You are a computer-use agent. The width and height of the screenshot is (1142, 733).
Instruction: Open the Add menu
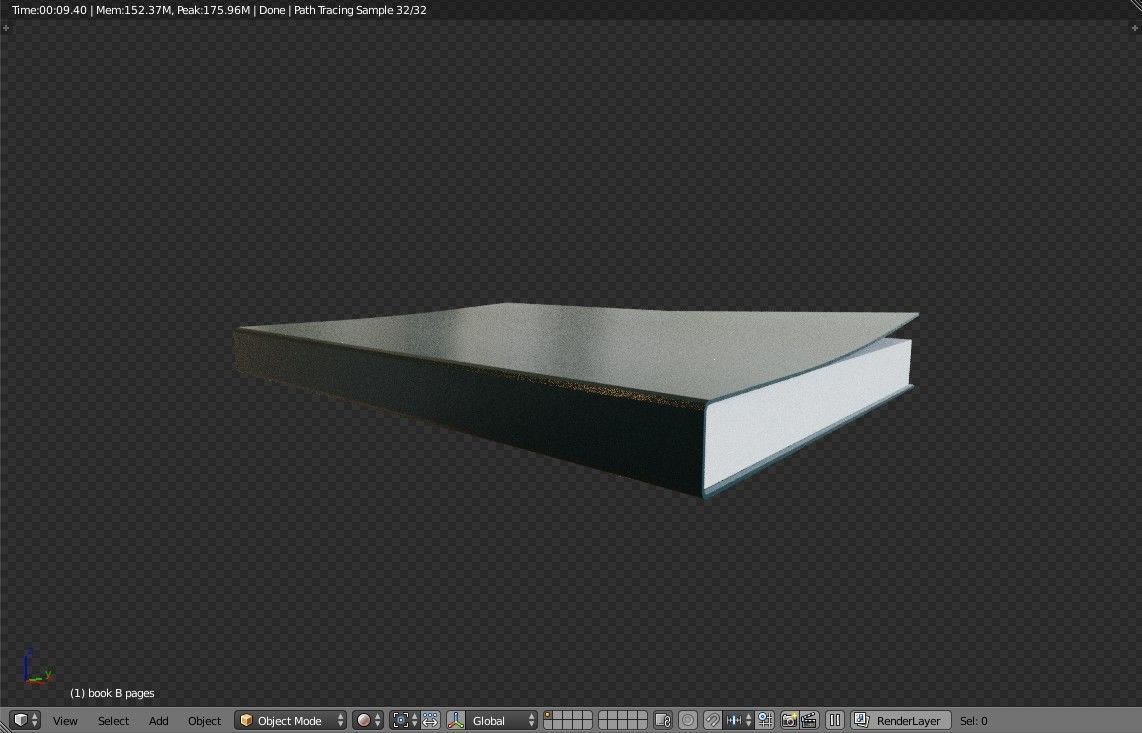(x=158, y=721)
